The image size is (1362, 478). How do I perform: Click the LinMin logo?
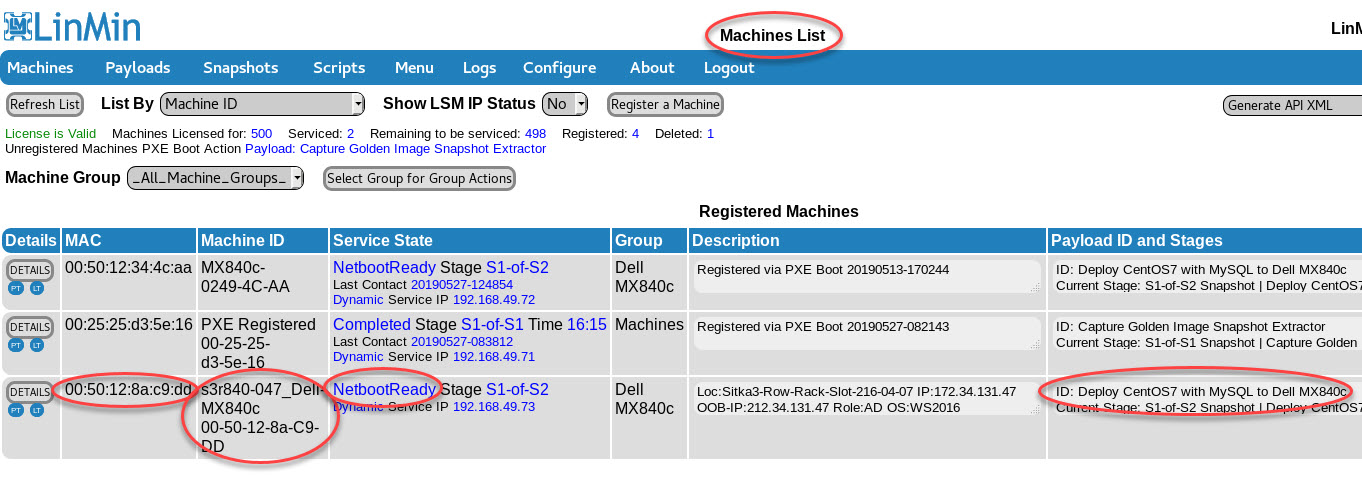click(x=72, y=25)
